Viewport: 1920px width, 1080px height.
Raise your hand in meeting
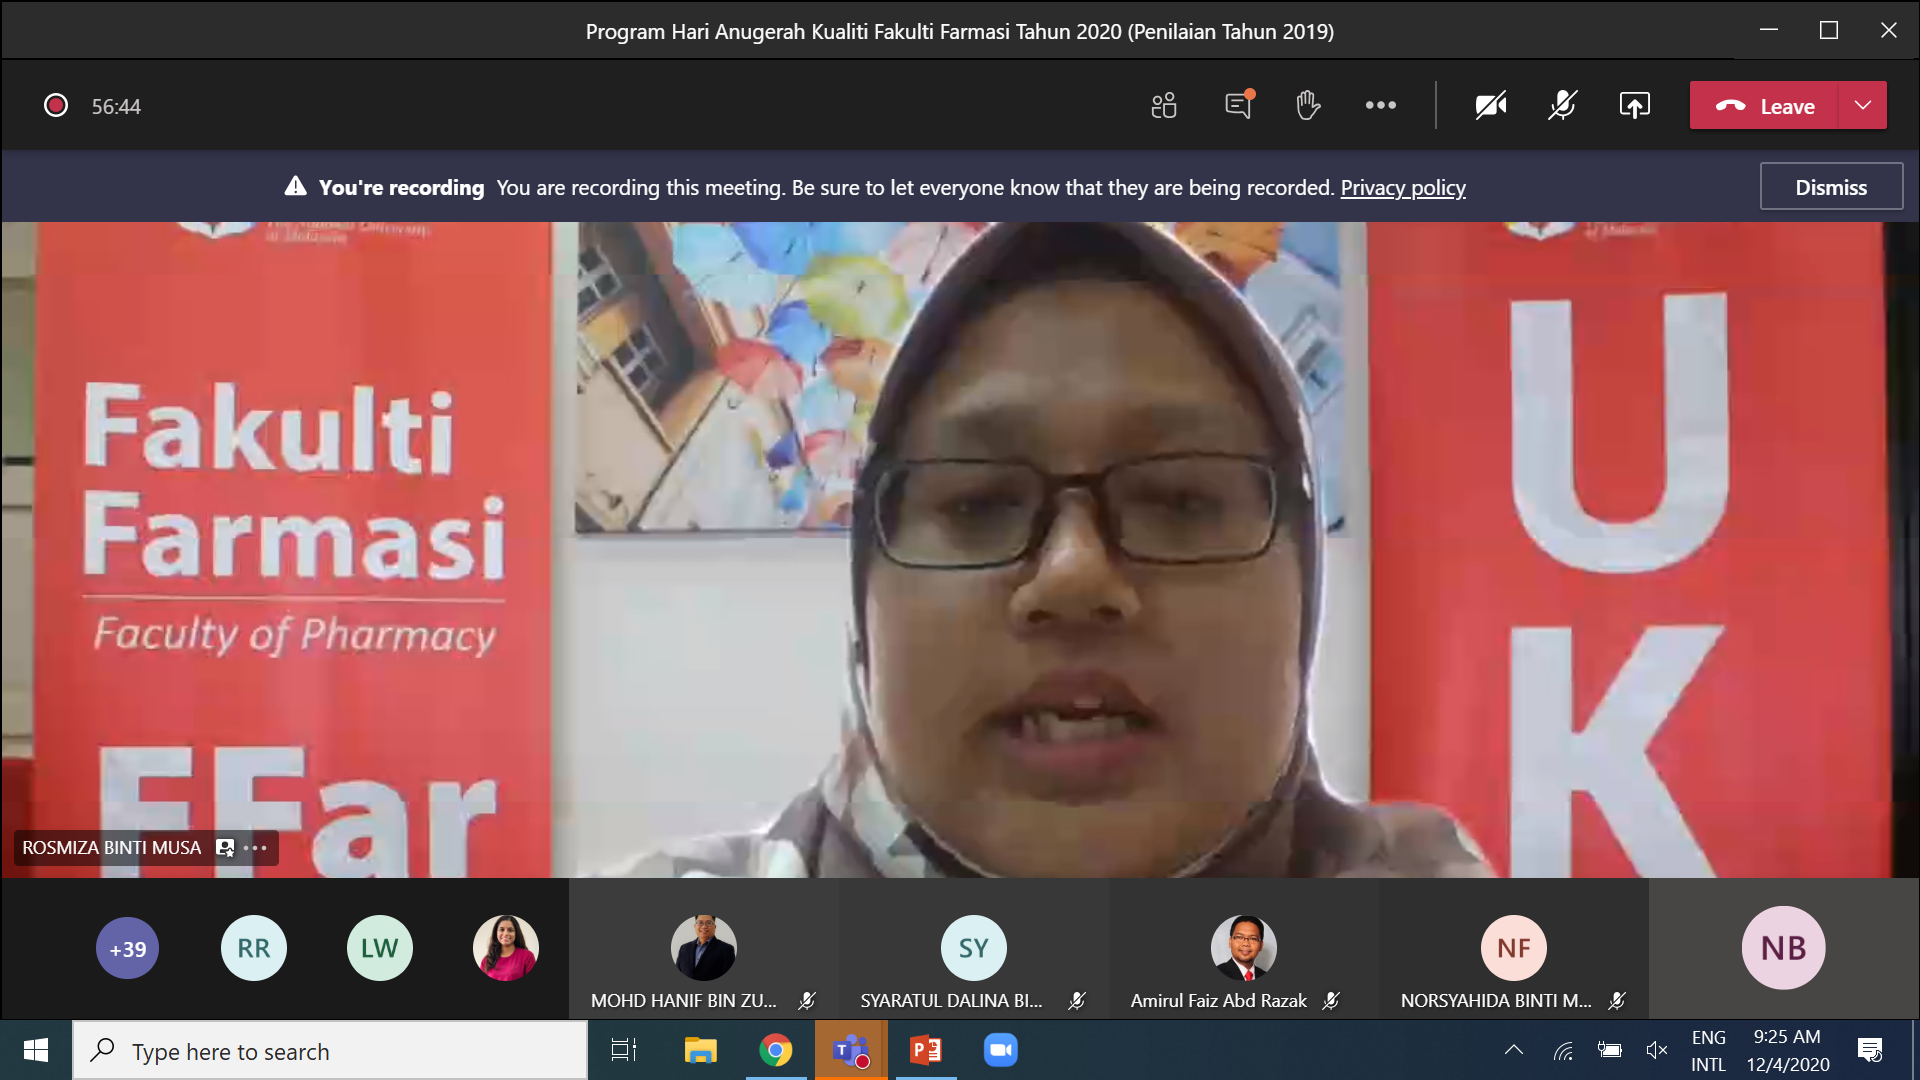pyautogui.click(x=1308, y=106)
